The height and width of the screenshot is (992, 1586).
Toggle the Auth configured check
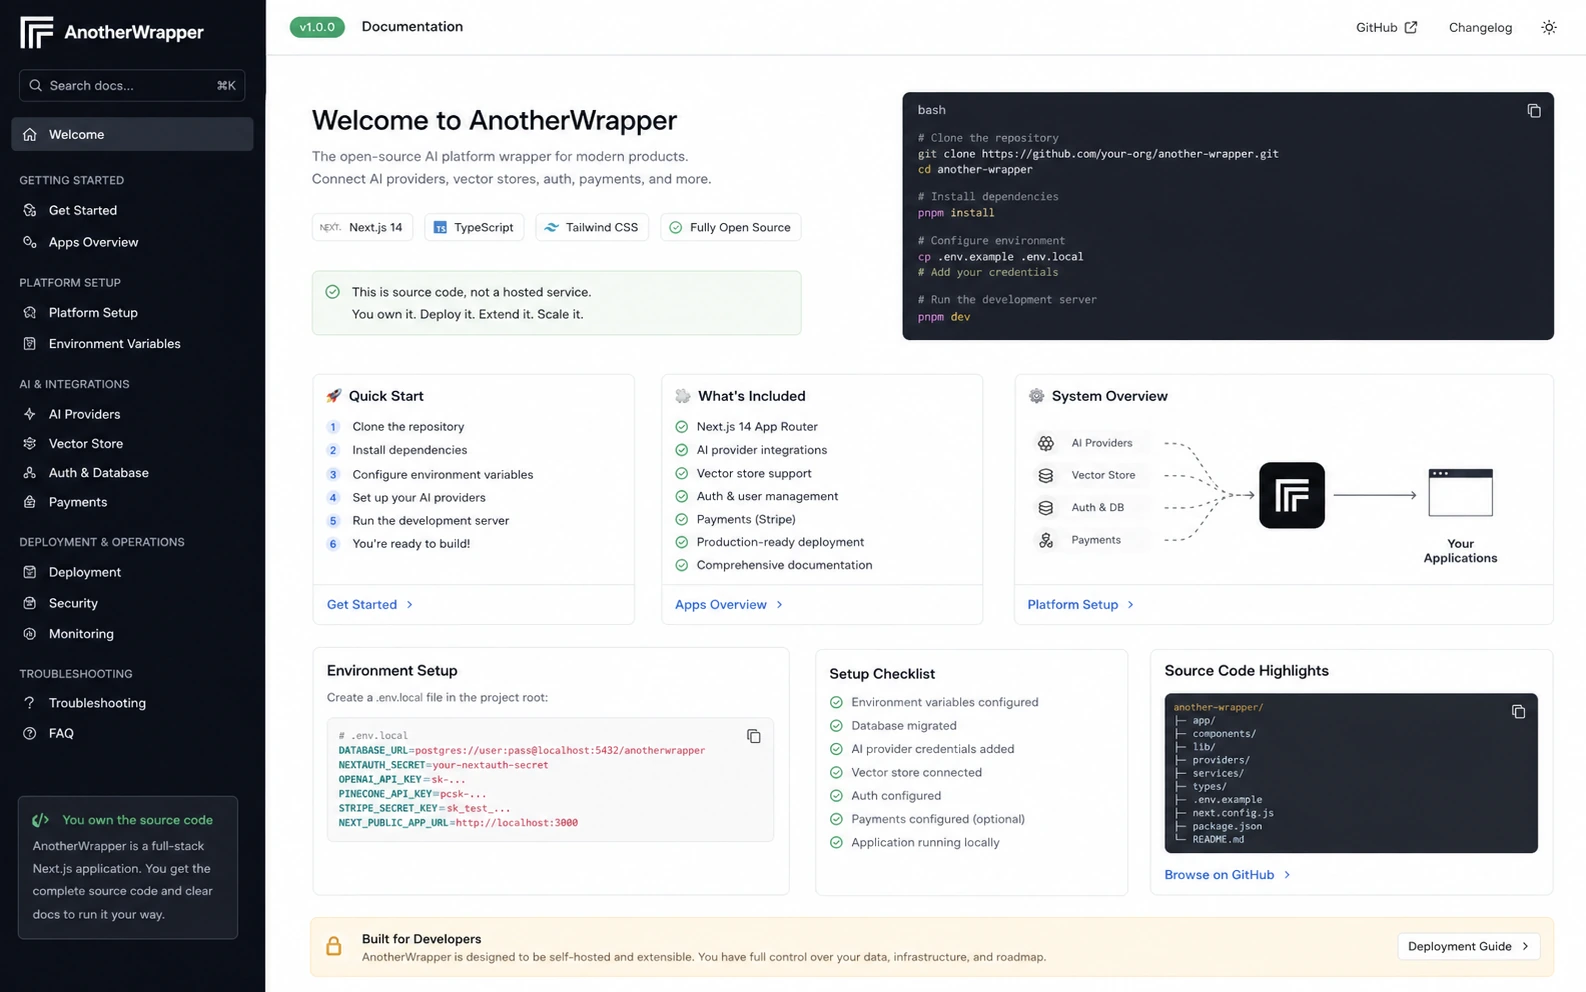pos(836,796)
